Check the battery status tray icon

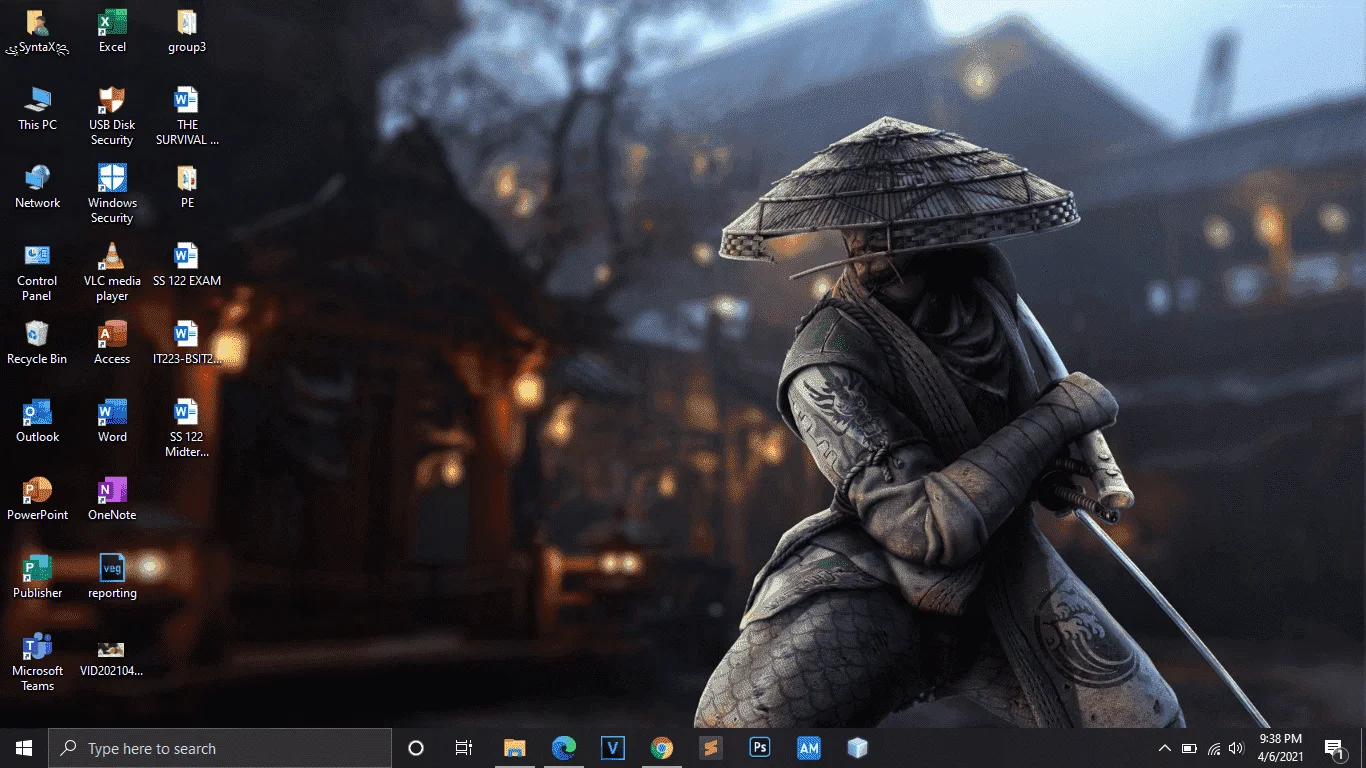click(1189, 748)
